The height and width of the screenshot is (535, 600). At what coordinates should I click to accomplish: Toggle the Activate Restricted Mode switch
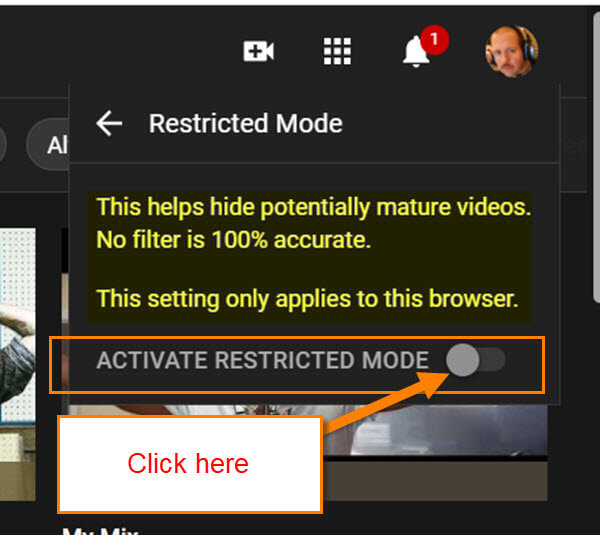click(476, 360)
